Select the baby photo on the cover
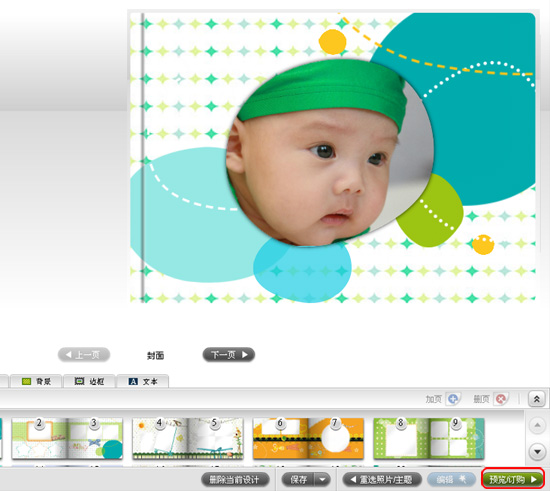The width and height of the screenshot is (550, 491). pyautogui.click(x=330, y=153)
